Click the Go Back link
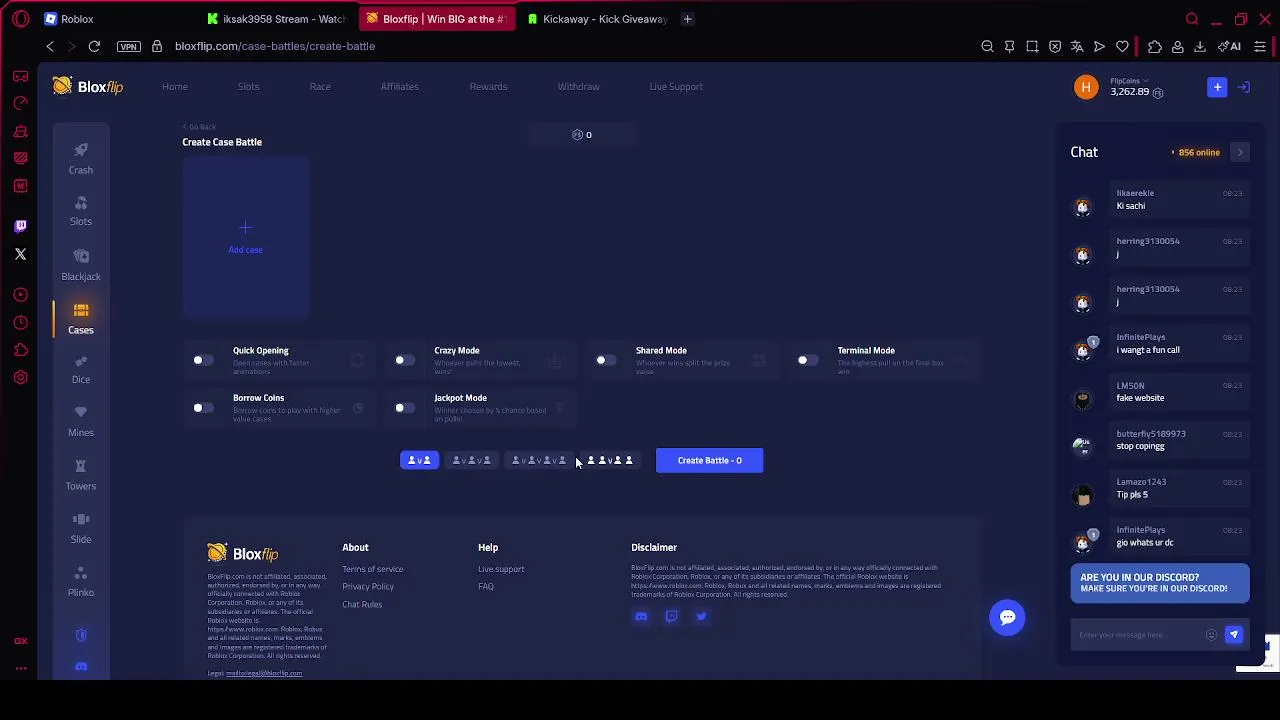Viewport: 1280px width, 720px height. pos(199,127)
